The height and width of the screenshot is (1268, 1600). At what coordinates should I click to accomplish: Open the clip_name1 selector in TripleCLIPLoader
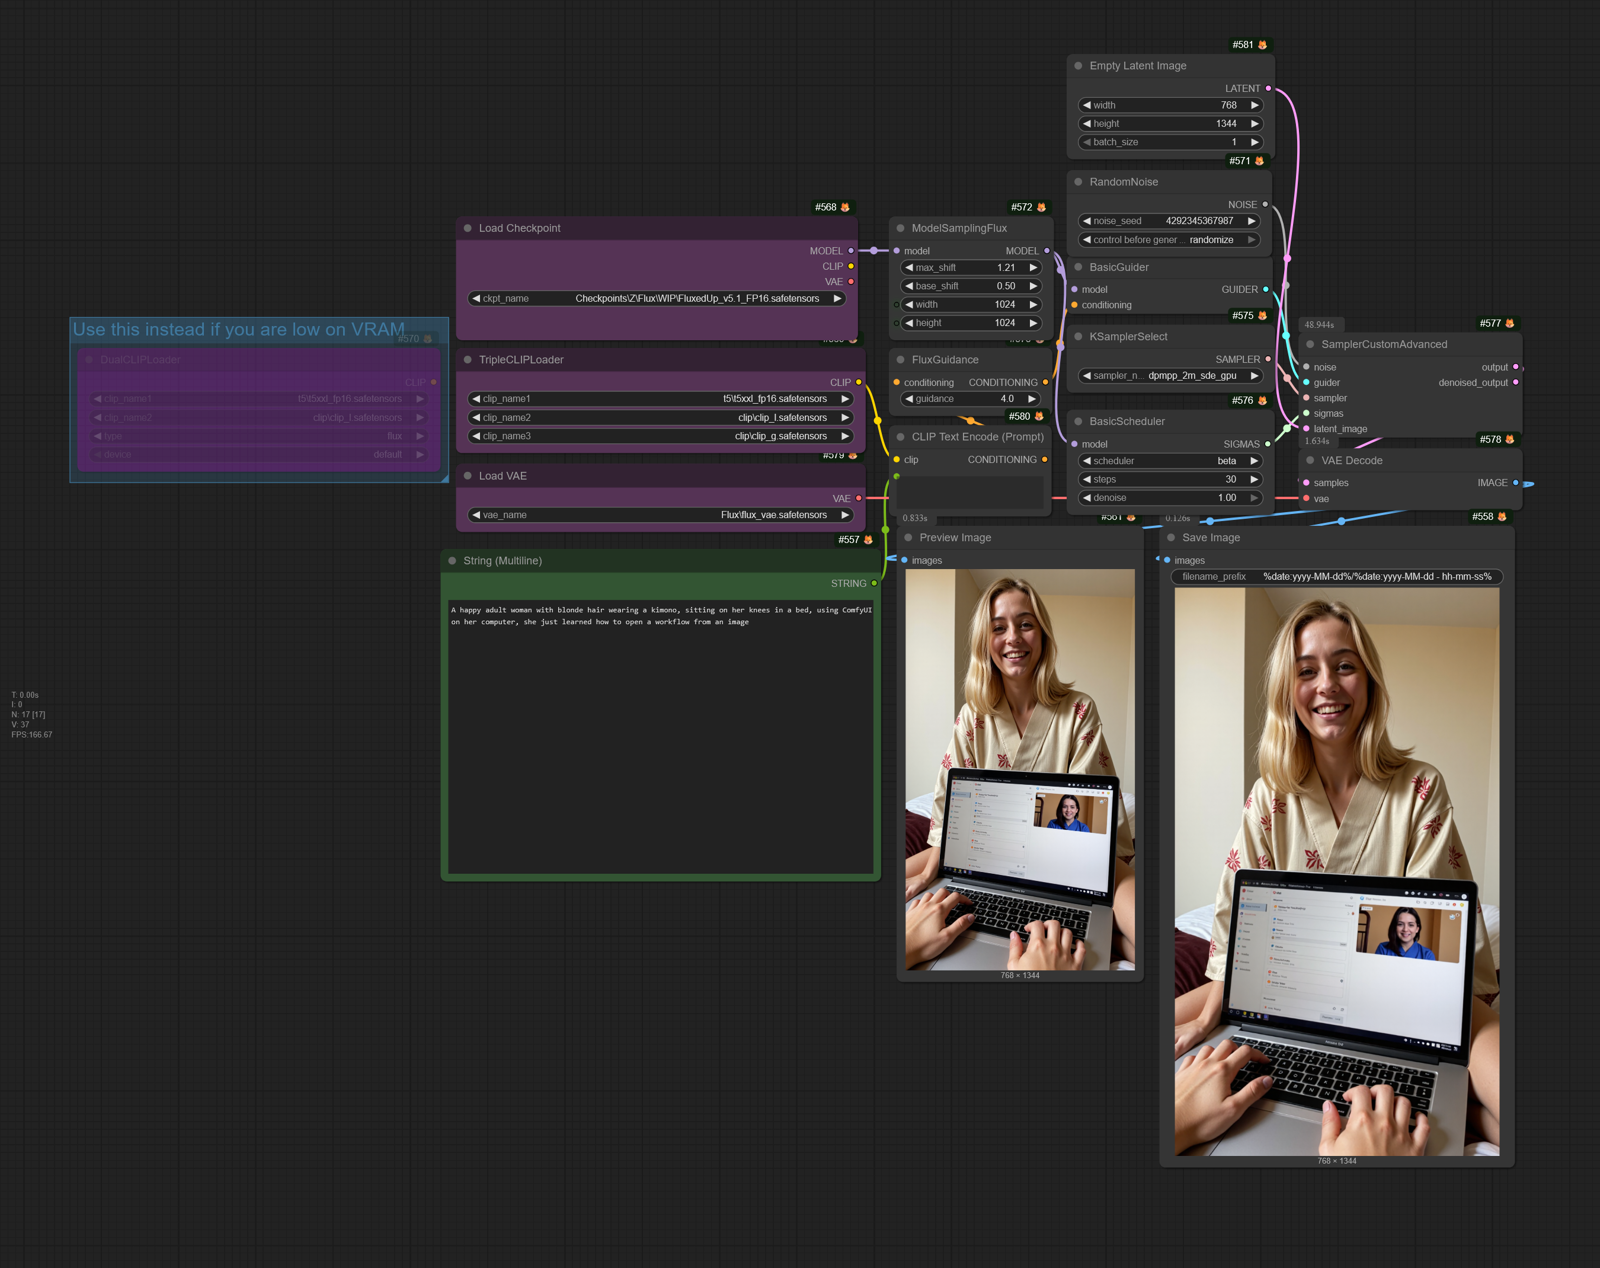click(x=660, y=398)
